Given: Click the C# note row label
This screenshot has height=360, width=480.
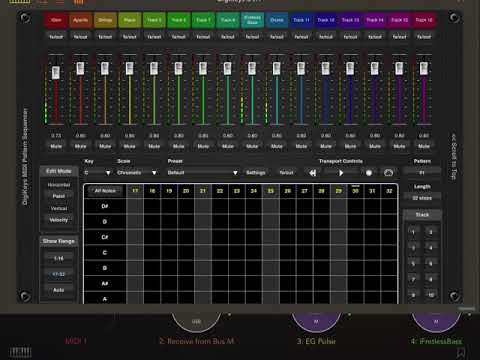Looking at the screenshot, I should point(105,237).
